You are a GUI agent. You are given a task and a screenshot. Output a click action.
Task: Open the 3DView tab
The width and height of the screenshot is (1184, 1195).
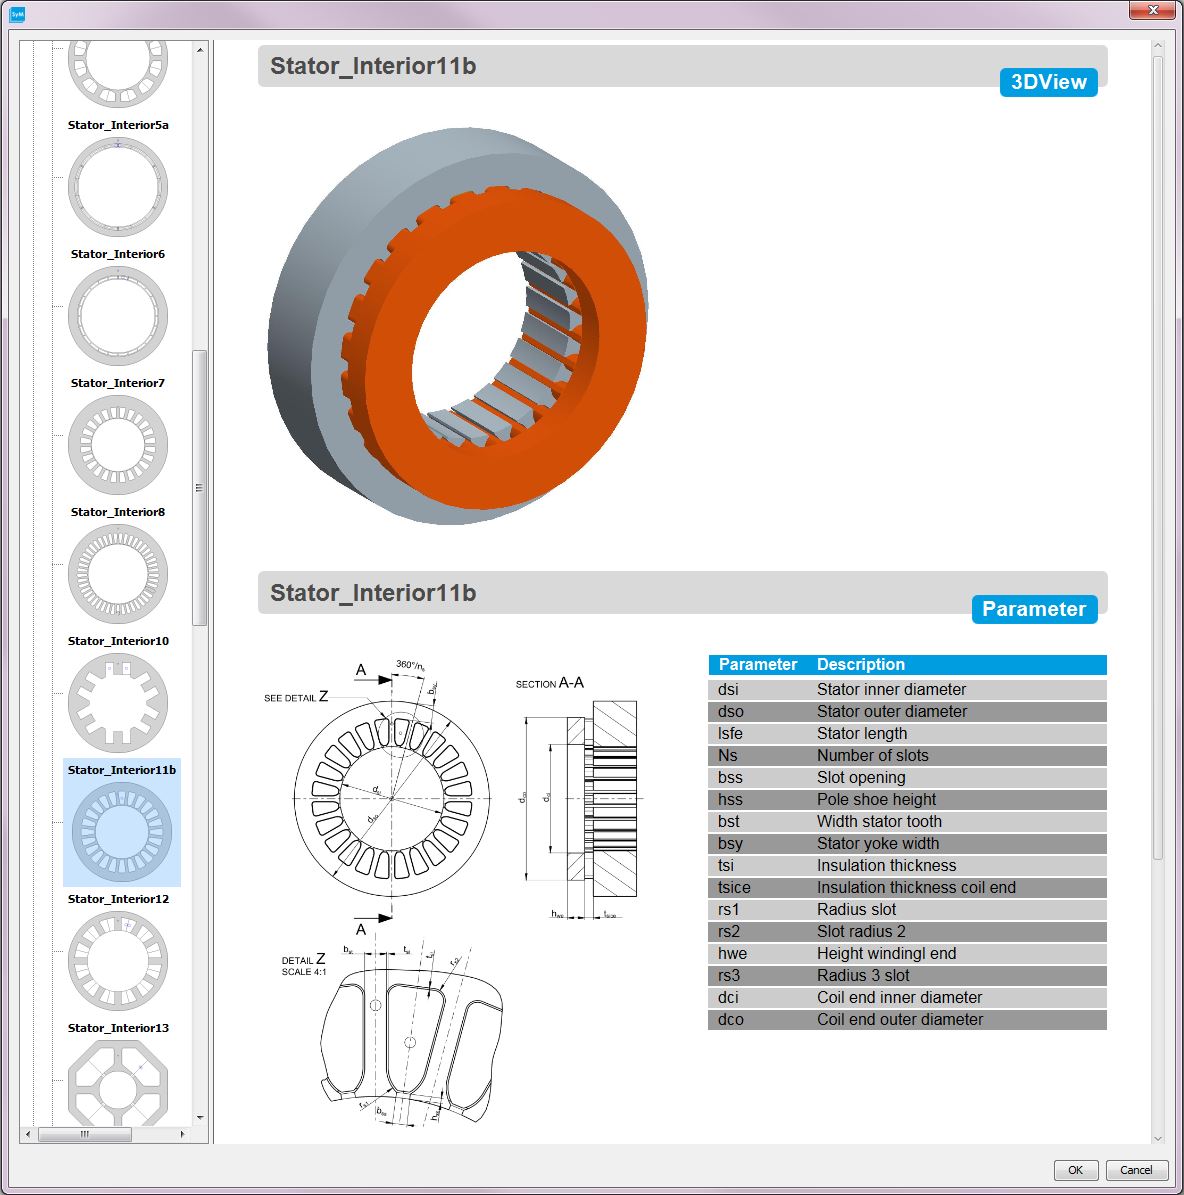point(1048,82)
